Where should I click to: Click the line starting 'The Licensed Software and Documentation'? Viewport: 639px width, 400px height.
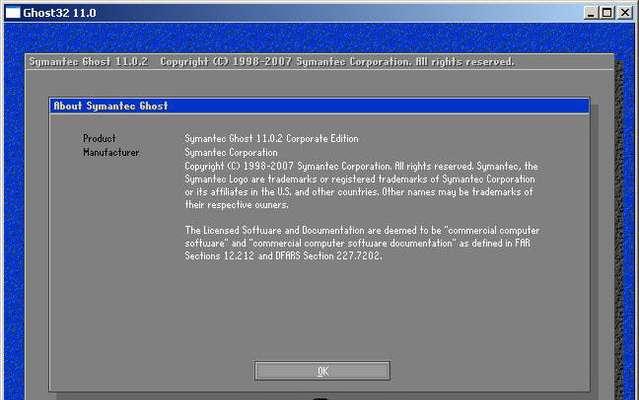click(362, 230)
